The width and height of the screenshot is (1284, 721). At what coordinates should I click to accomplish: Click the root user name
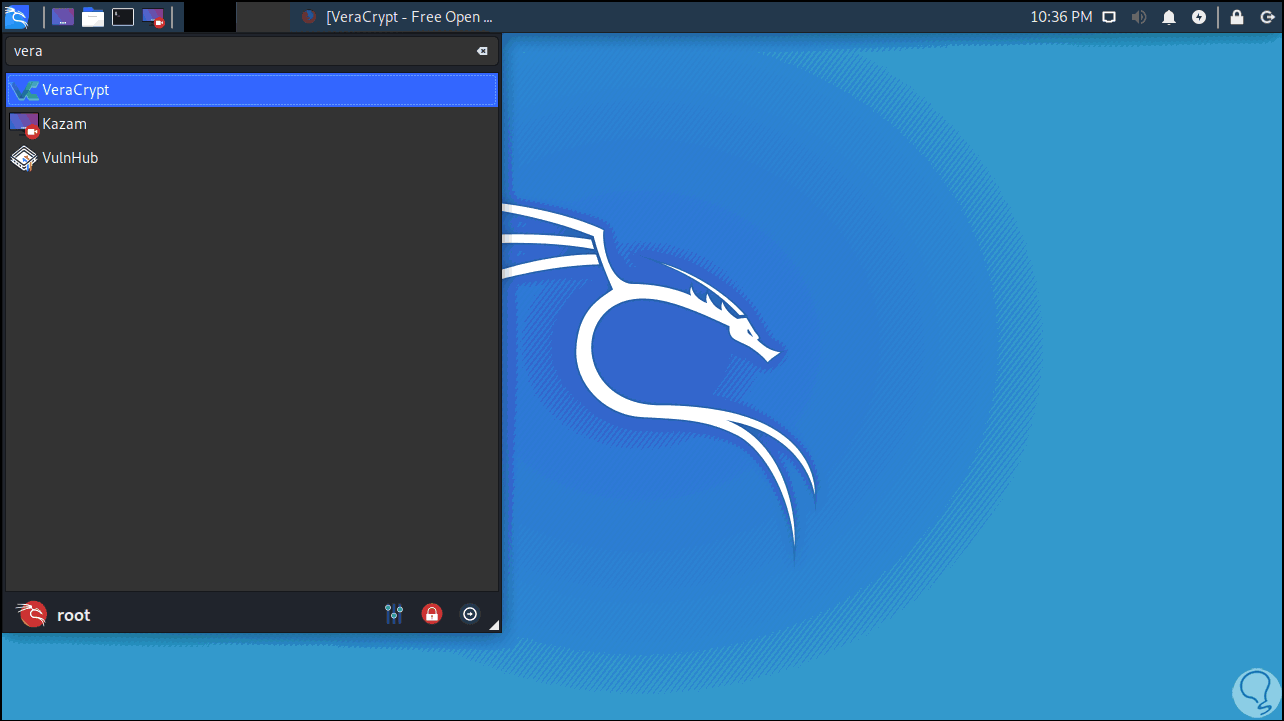[74, 615]
